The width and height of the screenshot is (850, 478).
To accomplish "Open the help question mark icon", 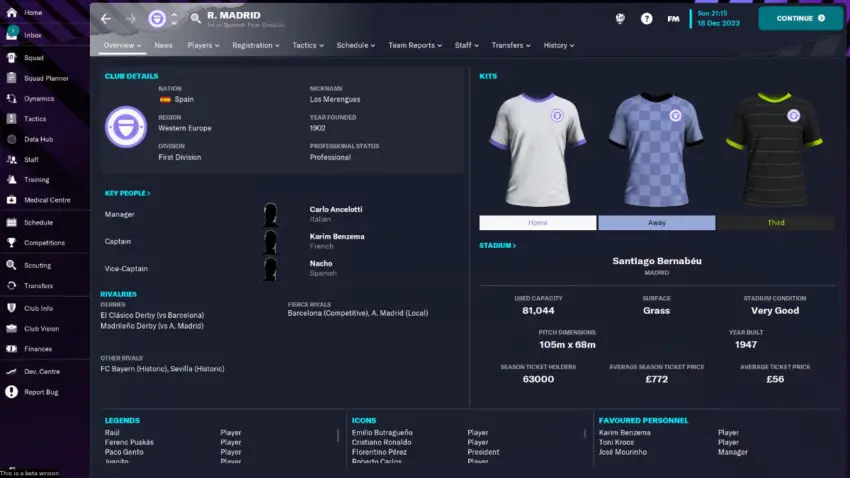I will point(646,19).
